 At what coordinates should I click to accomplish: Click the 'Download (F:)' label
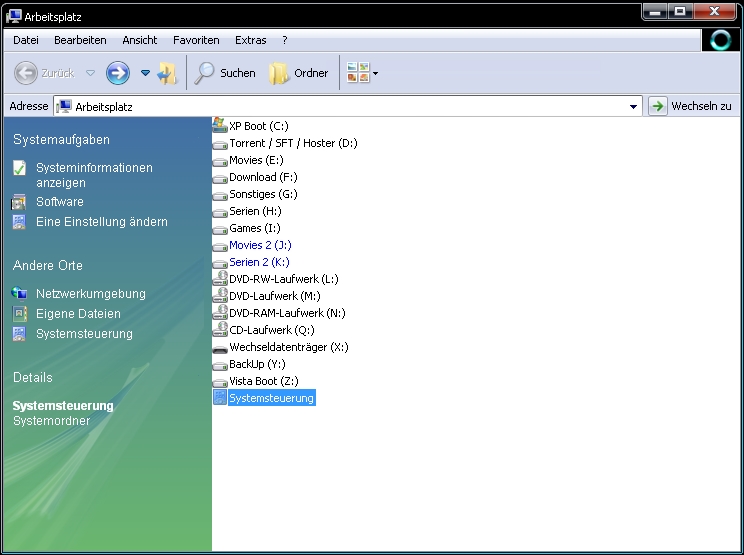tap(263, 177)
